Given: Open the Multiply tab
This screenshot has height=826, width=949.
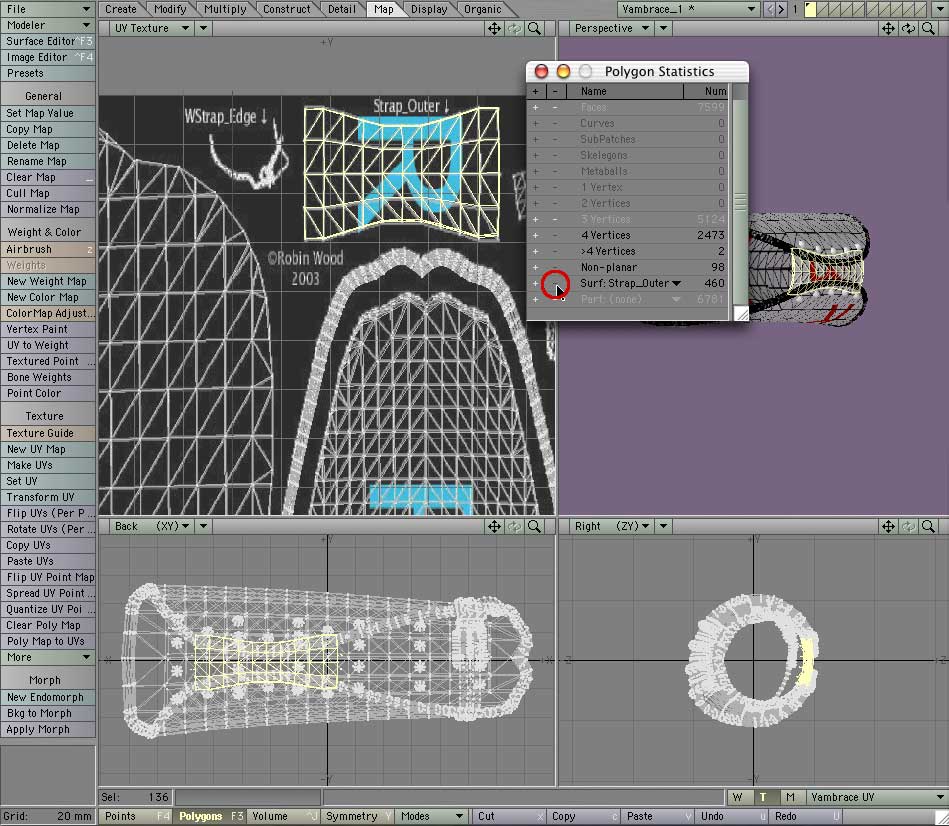Looking at the screenshot, I should click(225, 9).
